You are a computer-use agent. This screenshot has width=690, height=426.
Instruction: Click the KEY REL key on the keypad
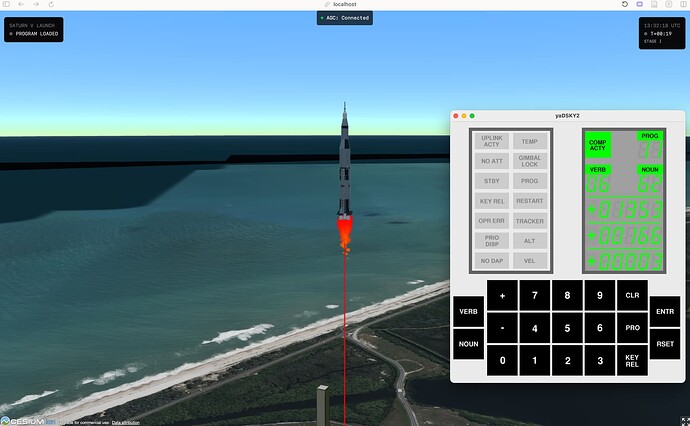pyautogui.click(x=632, y=360)
